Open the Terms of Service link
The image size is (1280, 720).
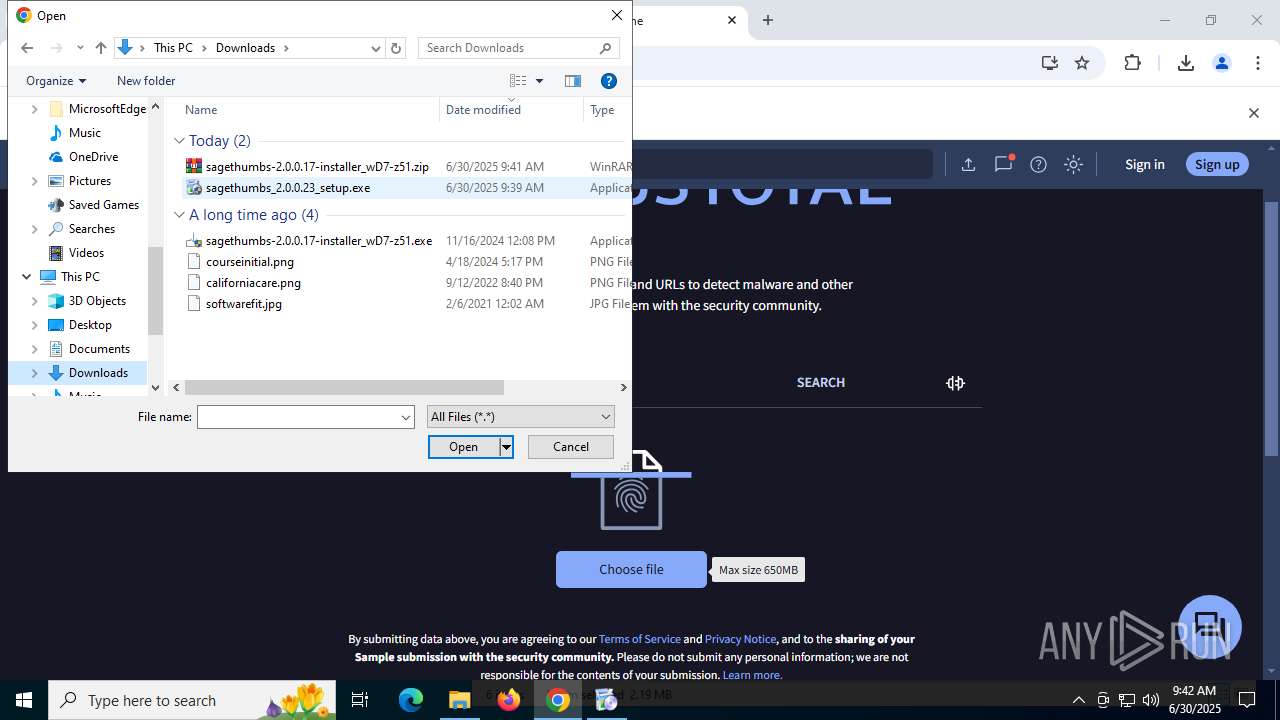pos(640,639)
